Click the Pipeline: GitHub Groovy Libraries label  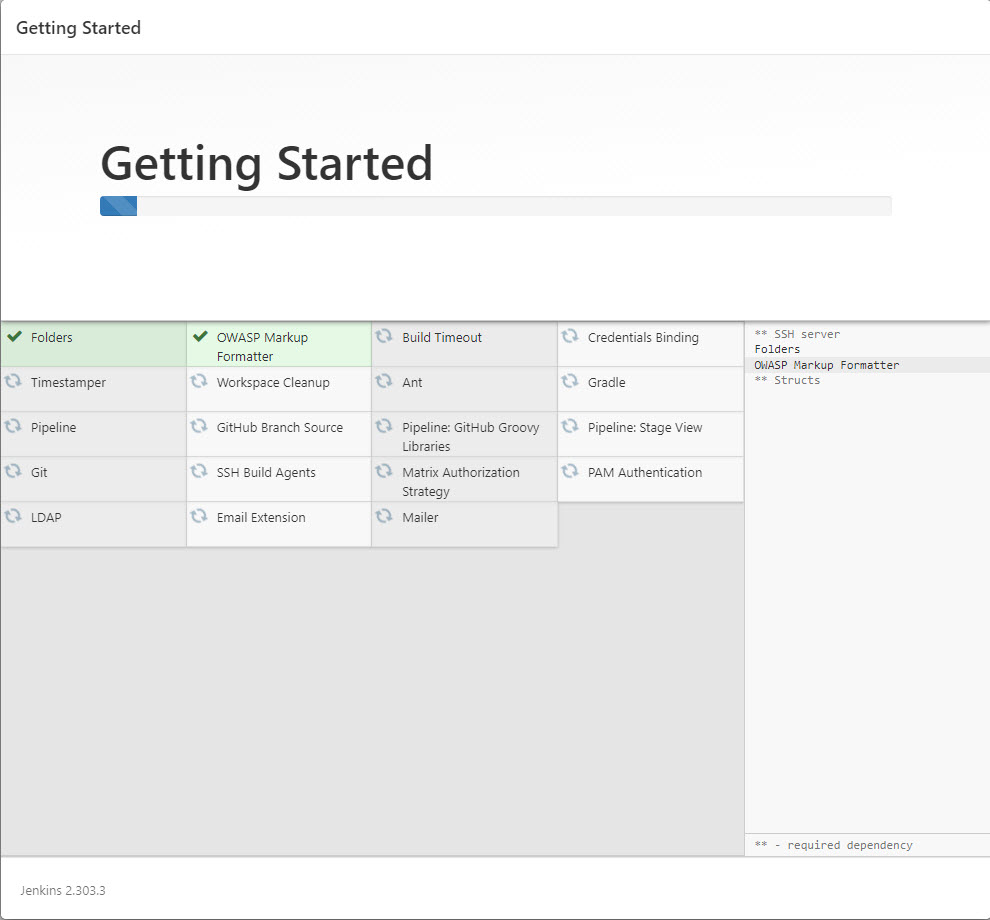470,437
